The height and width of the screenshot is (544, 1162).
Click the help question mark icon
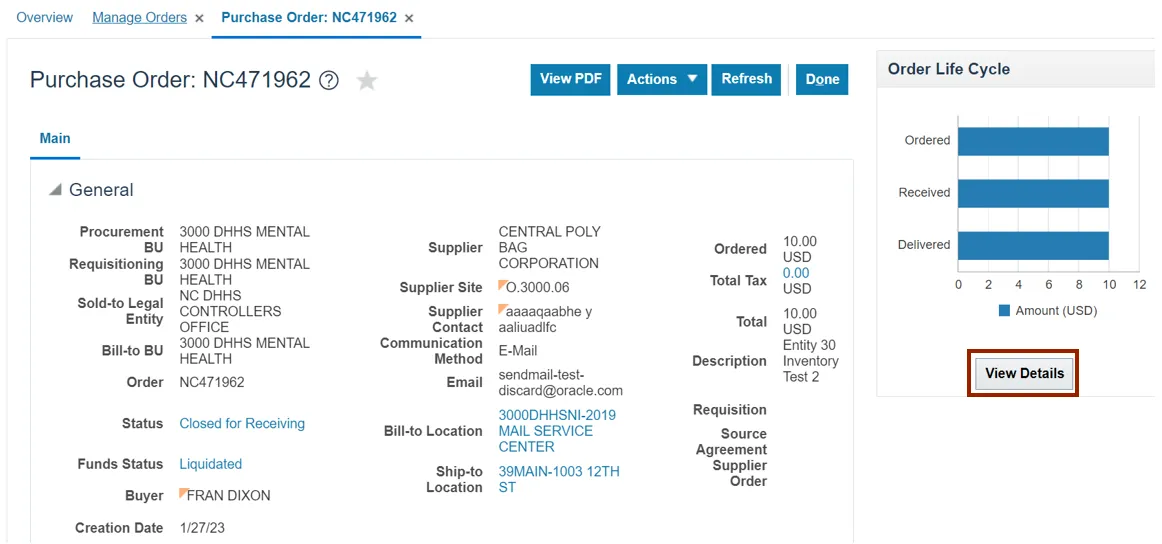(x=328, y=81)
